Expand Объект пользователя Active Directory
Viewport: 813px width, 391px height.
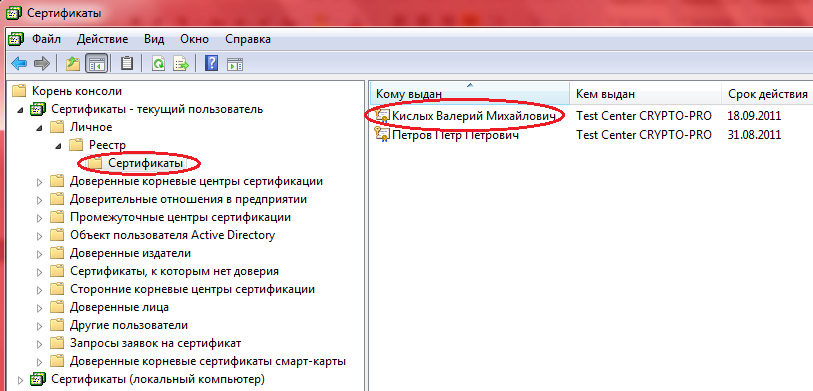[x=39, y=236]
